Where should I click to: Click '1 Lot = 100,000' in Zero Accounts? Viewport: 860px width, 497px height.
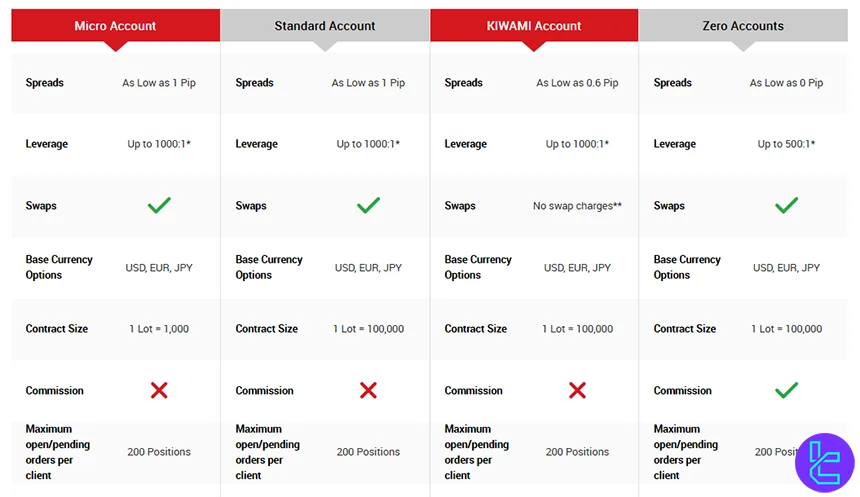pyautogui.click(x=787, y=329)
